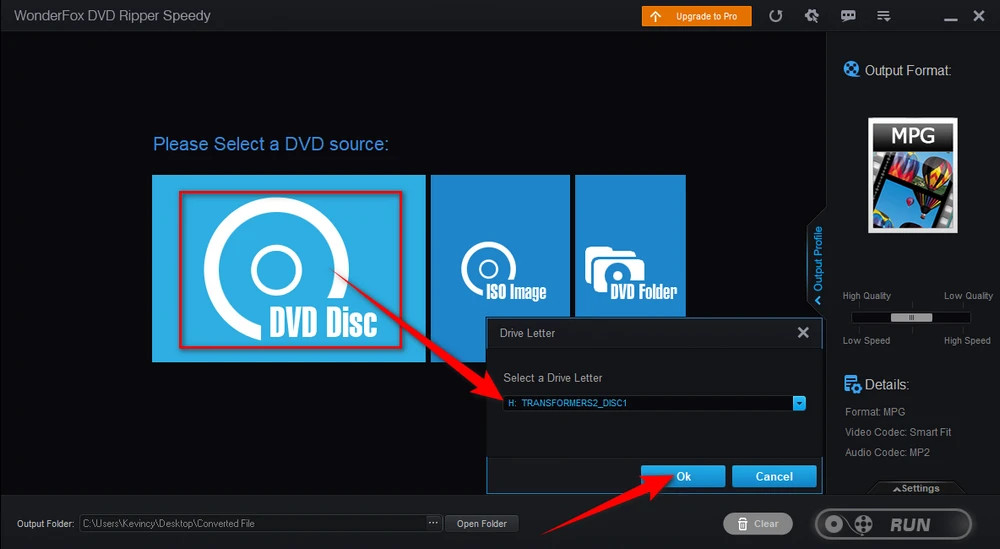
Task: Click the Video Codec: Smart Fit text
Action: (x=898, y=432)
